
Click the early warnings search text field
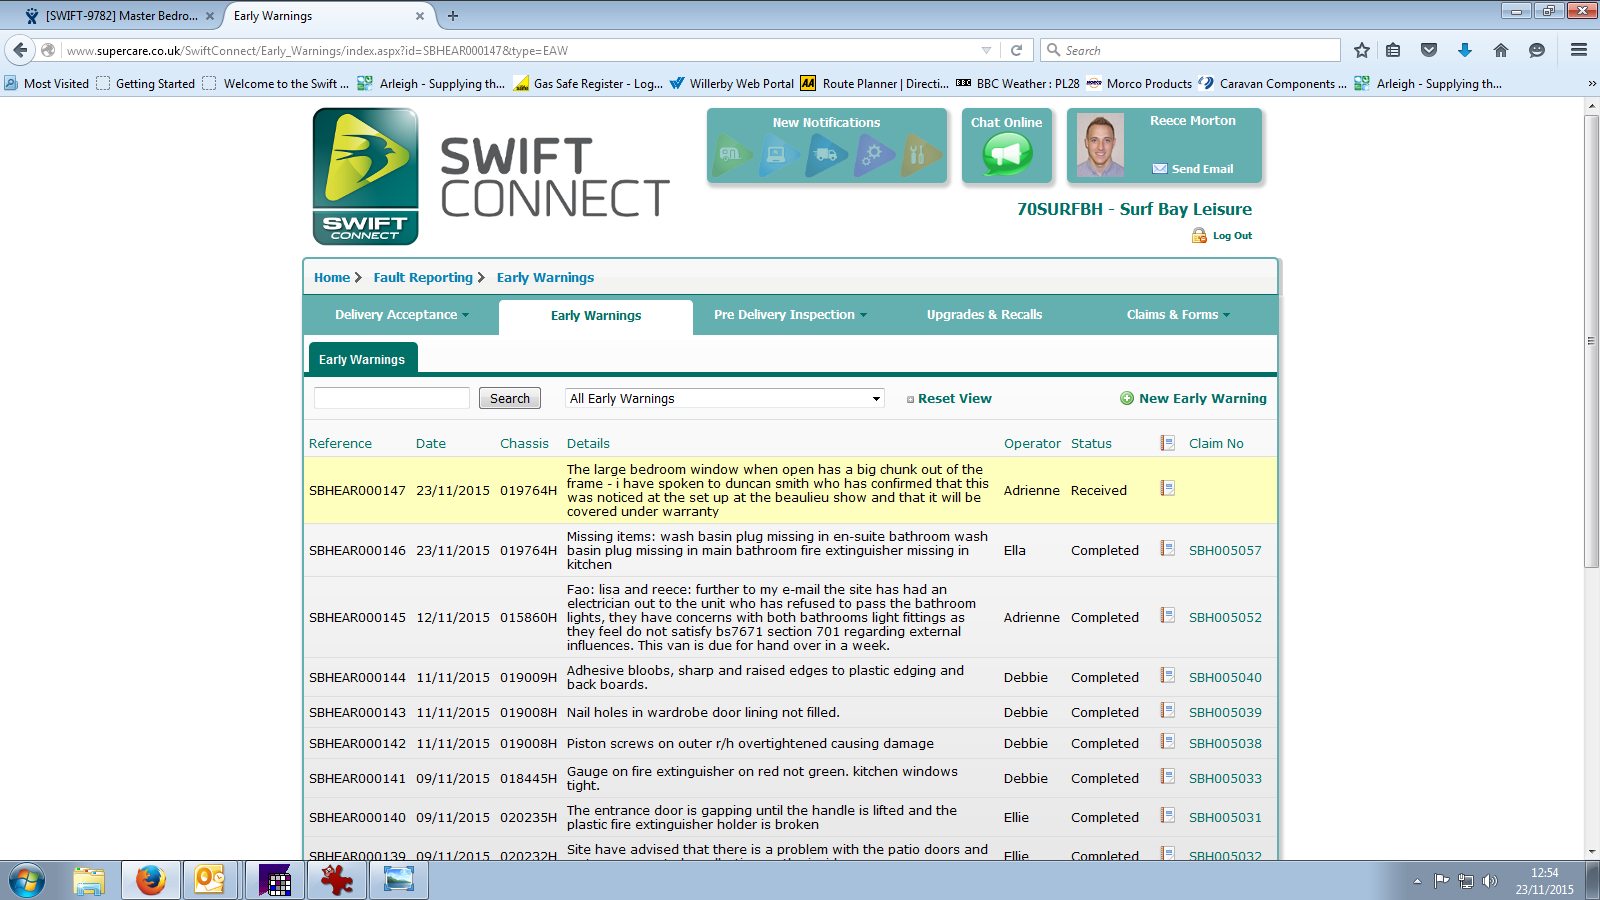click(392, 398)
